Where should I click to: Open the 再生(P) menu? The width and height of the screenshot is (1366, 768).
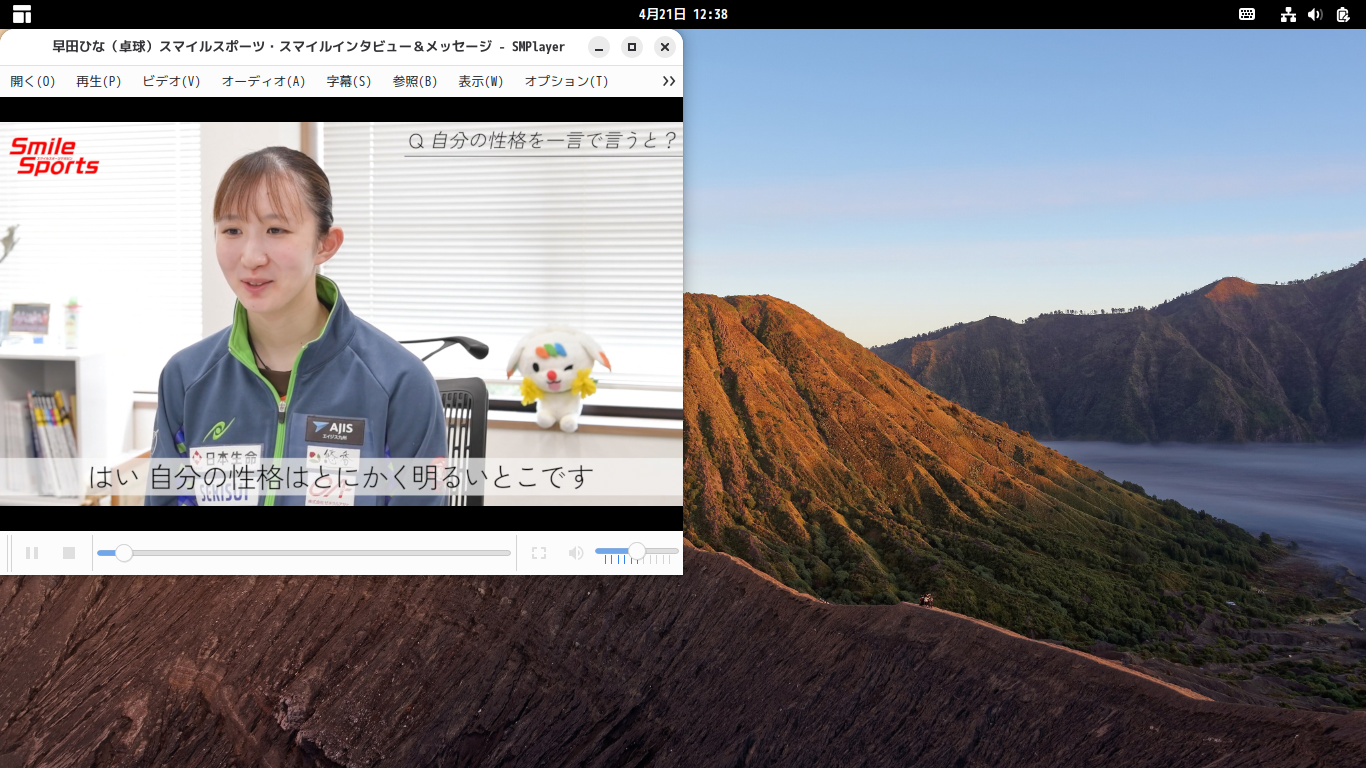click(97, 82)
